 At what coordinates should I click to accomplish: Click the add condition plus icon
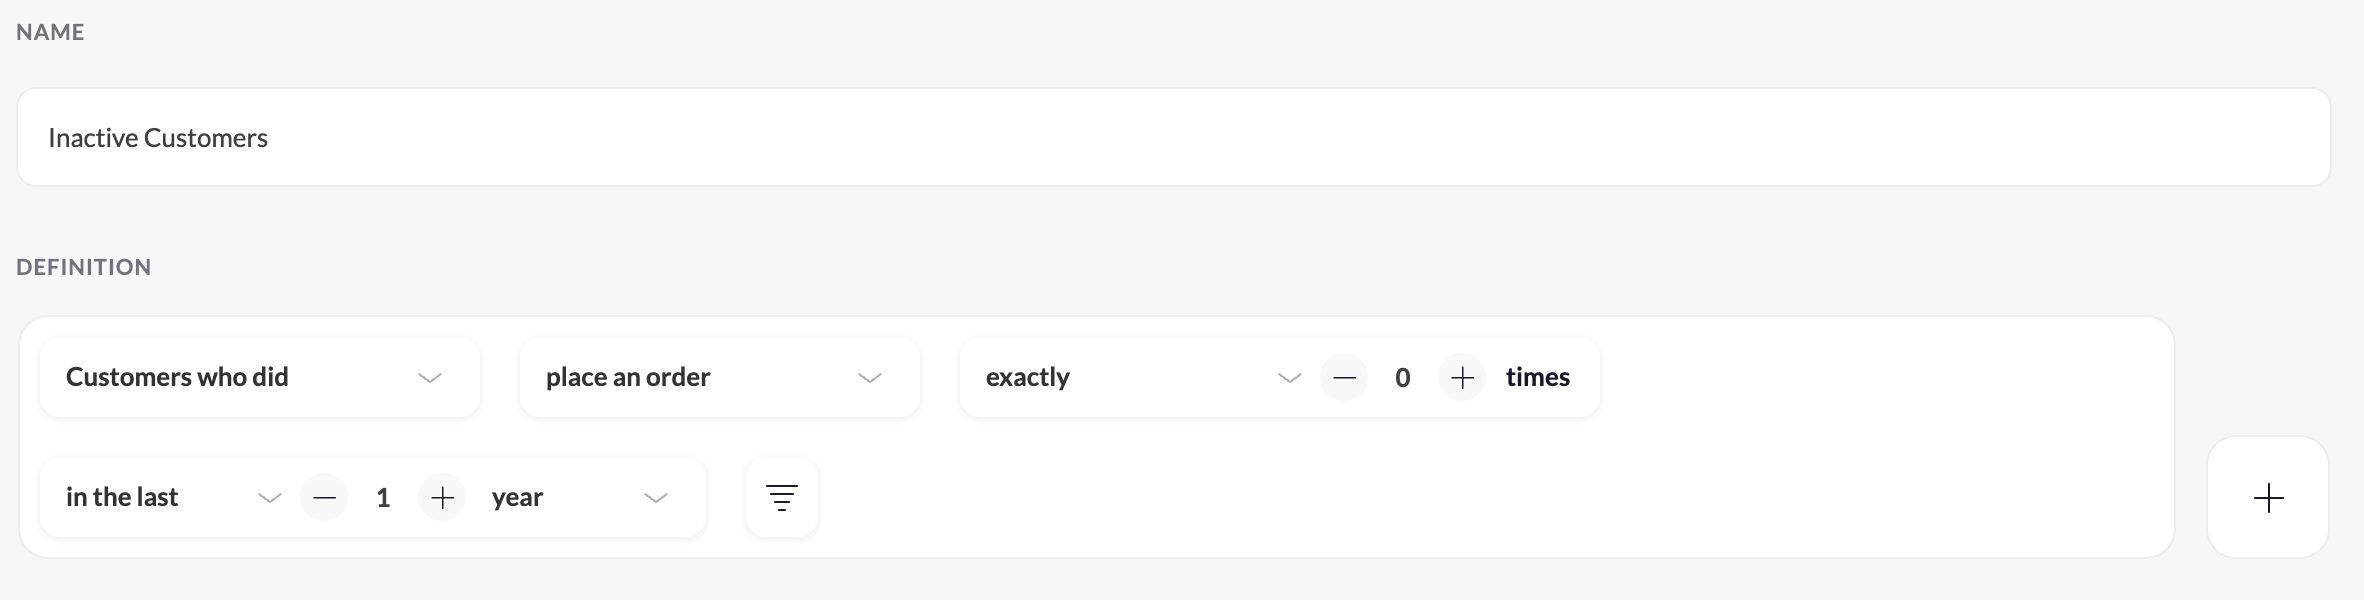click(2268, 497)
